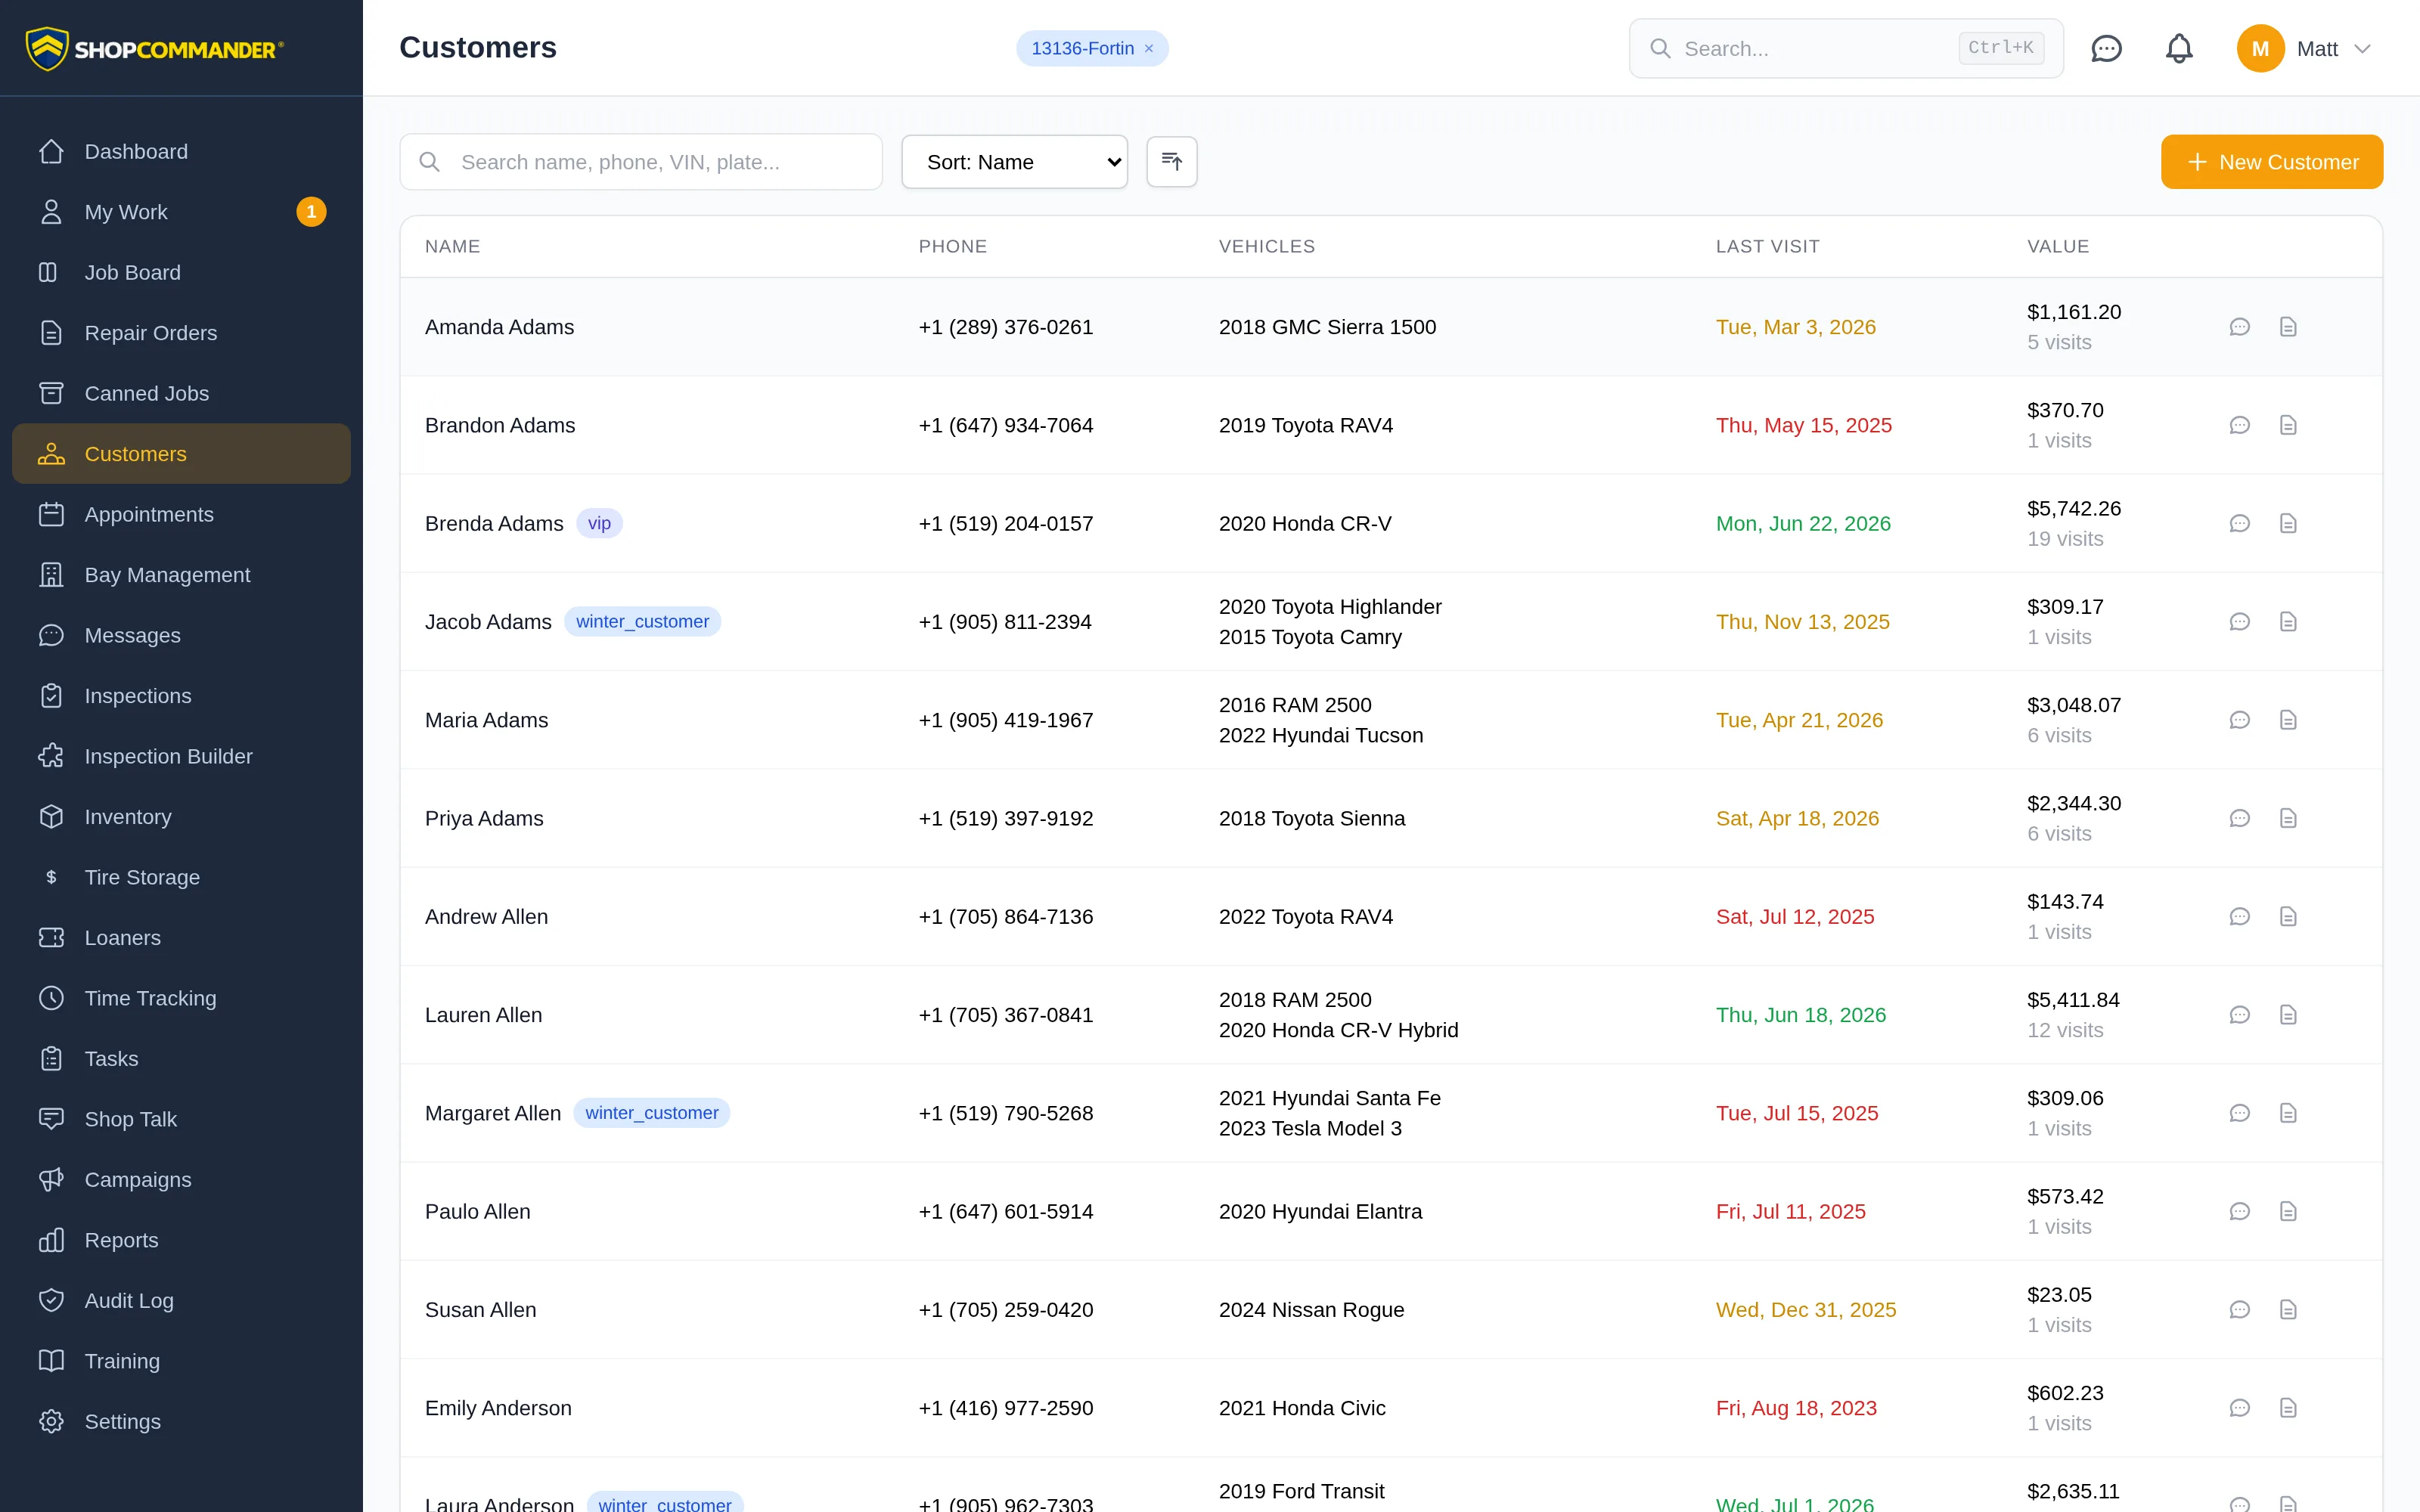Screen dimensions: 2420x1512
Task: Message Brandon Adams via chat icon
Action: [2240, 425]
